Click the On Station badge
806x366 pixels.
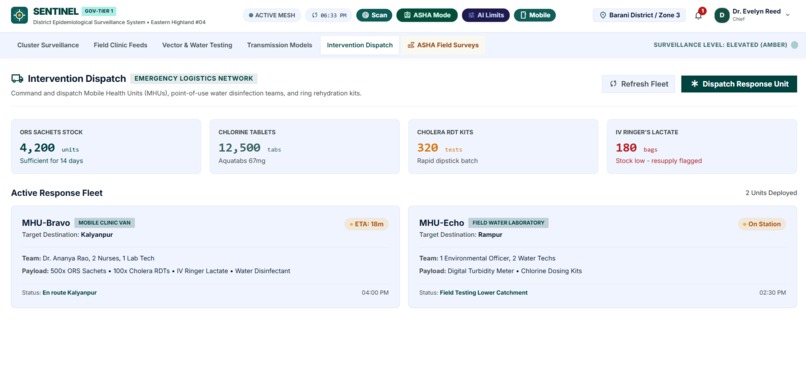pos(762,224)
